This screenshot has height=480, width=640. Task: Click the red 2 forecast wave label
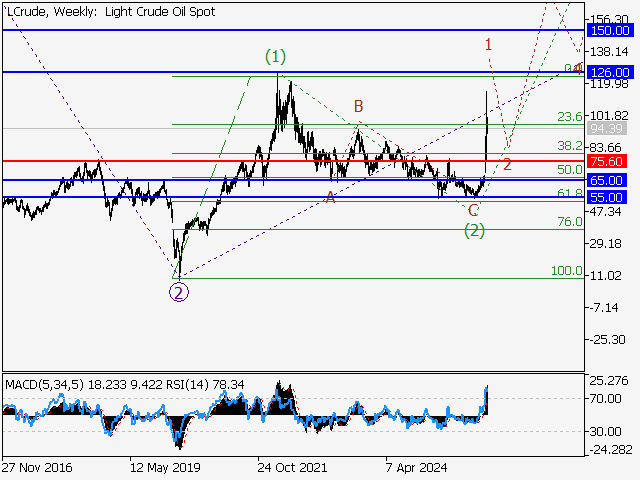(508, 164)
